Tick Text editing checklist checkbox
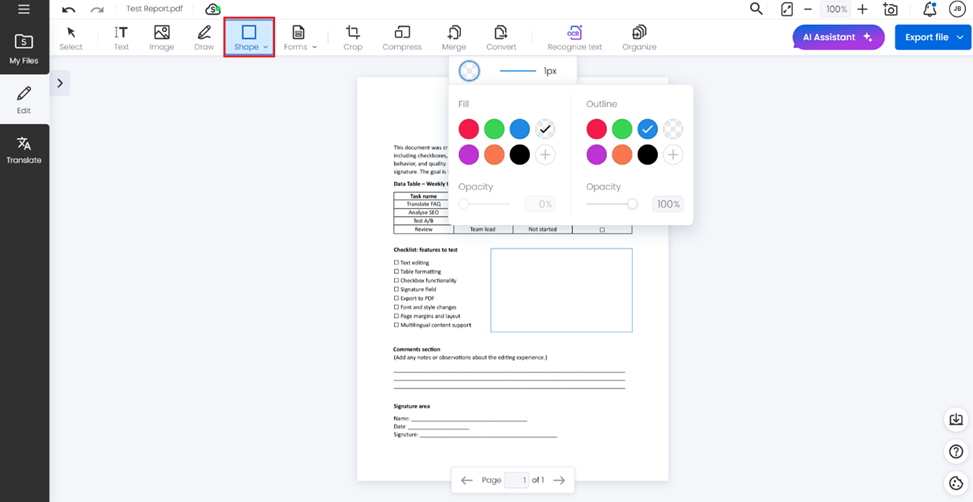 click(397, 263)
